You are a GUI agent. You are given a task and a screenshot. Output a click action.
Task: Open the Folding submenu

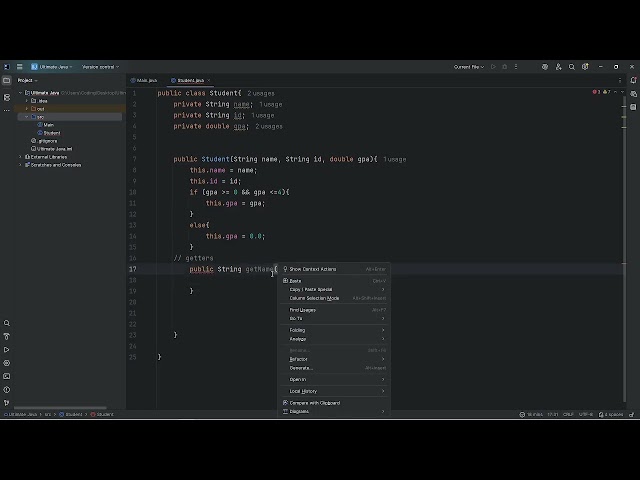pos(334,330)
